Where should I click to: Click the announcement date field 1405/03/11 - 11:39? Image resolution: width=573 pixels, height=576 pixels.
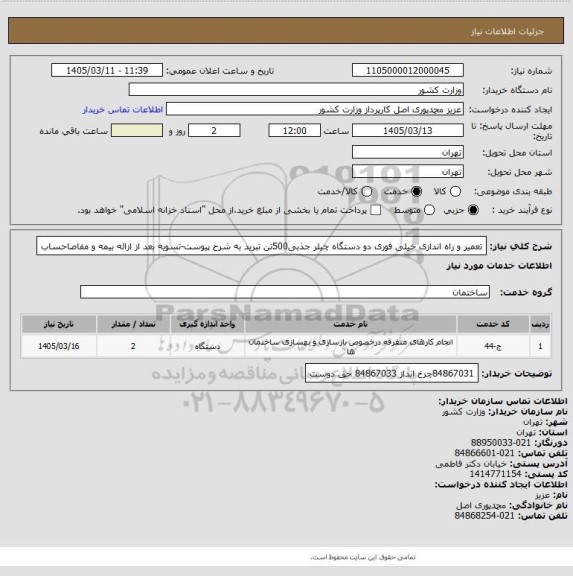click(x=107, y=71)
